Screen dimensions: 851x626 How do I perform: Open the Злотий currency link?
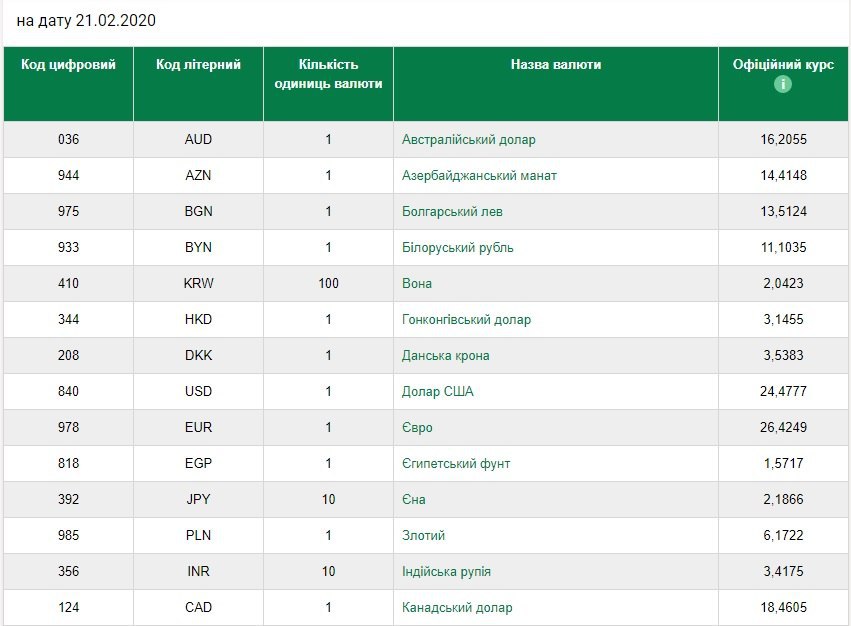tap(423, 536)
